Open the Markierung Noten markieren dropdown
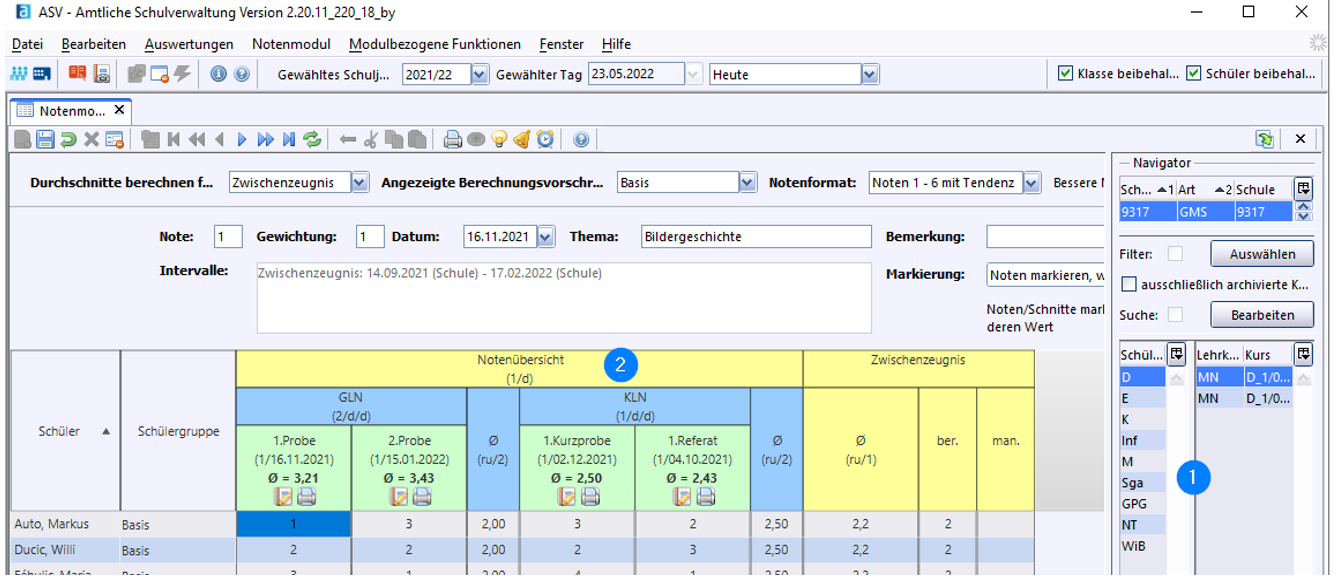Screen dimensions: 1340x583 (1046, 275)
